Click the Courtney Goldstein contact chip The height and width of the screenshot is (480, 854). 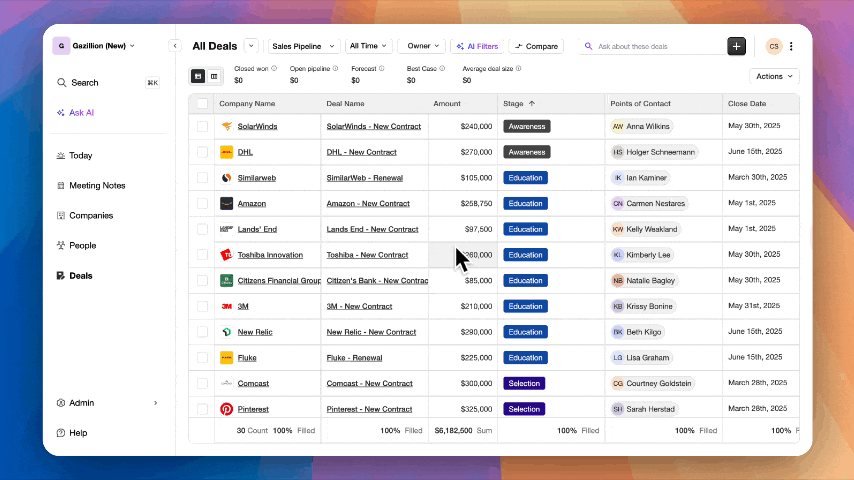(x=652, y=383)
